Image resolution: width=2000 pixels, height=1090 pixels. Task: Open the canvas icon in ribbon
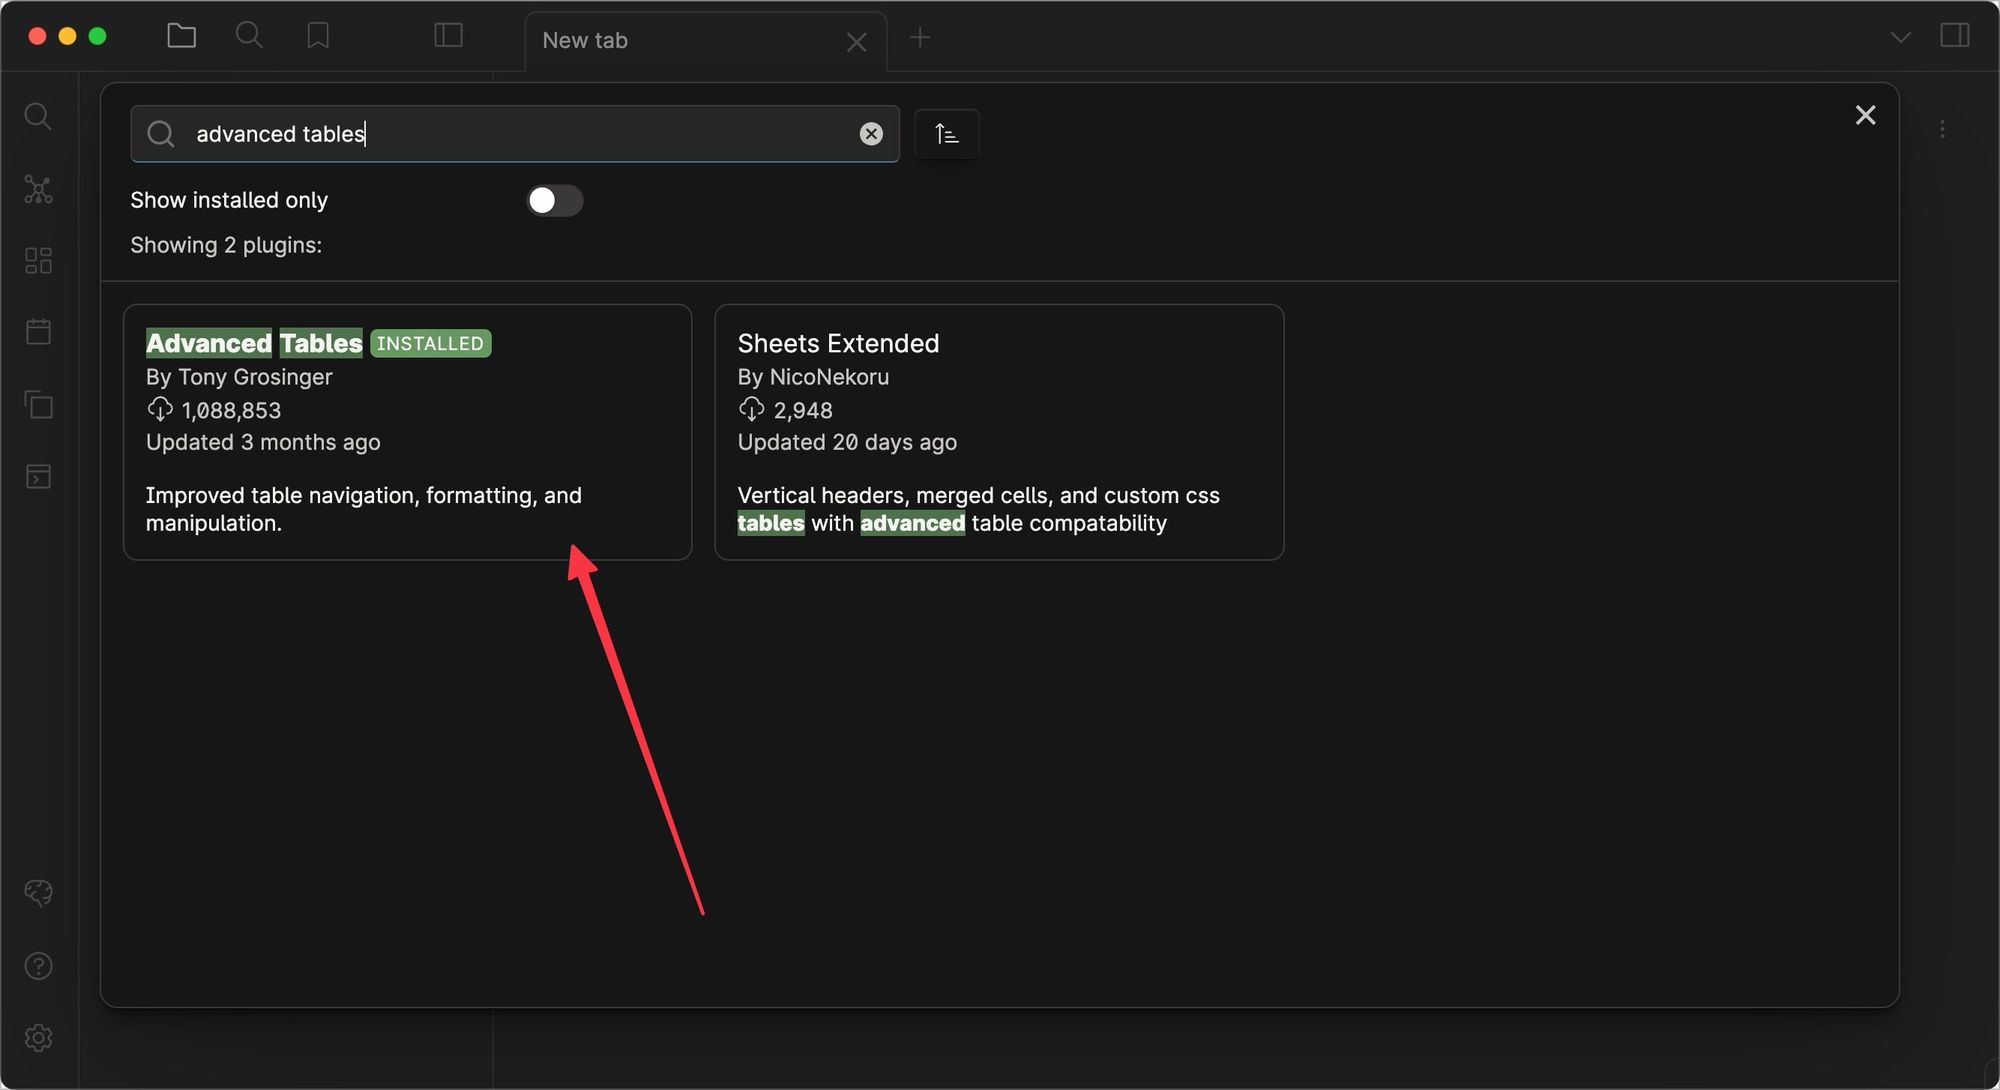point(38,261)
